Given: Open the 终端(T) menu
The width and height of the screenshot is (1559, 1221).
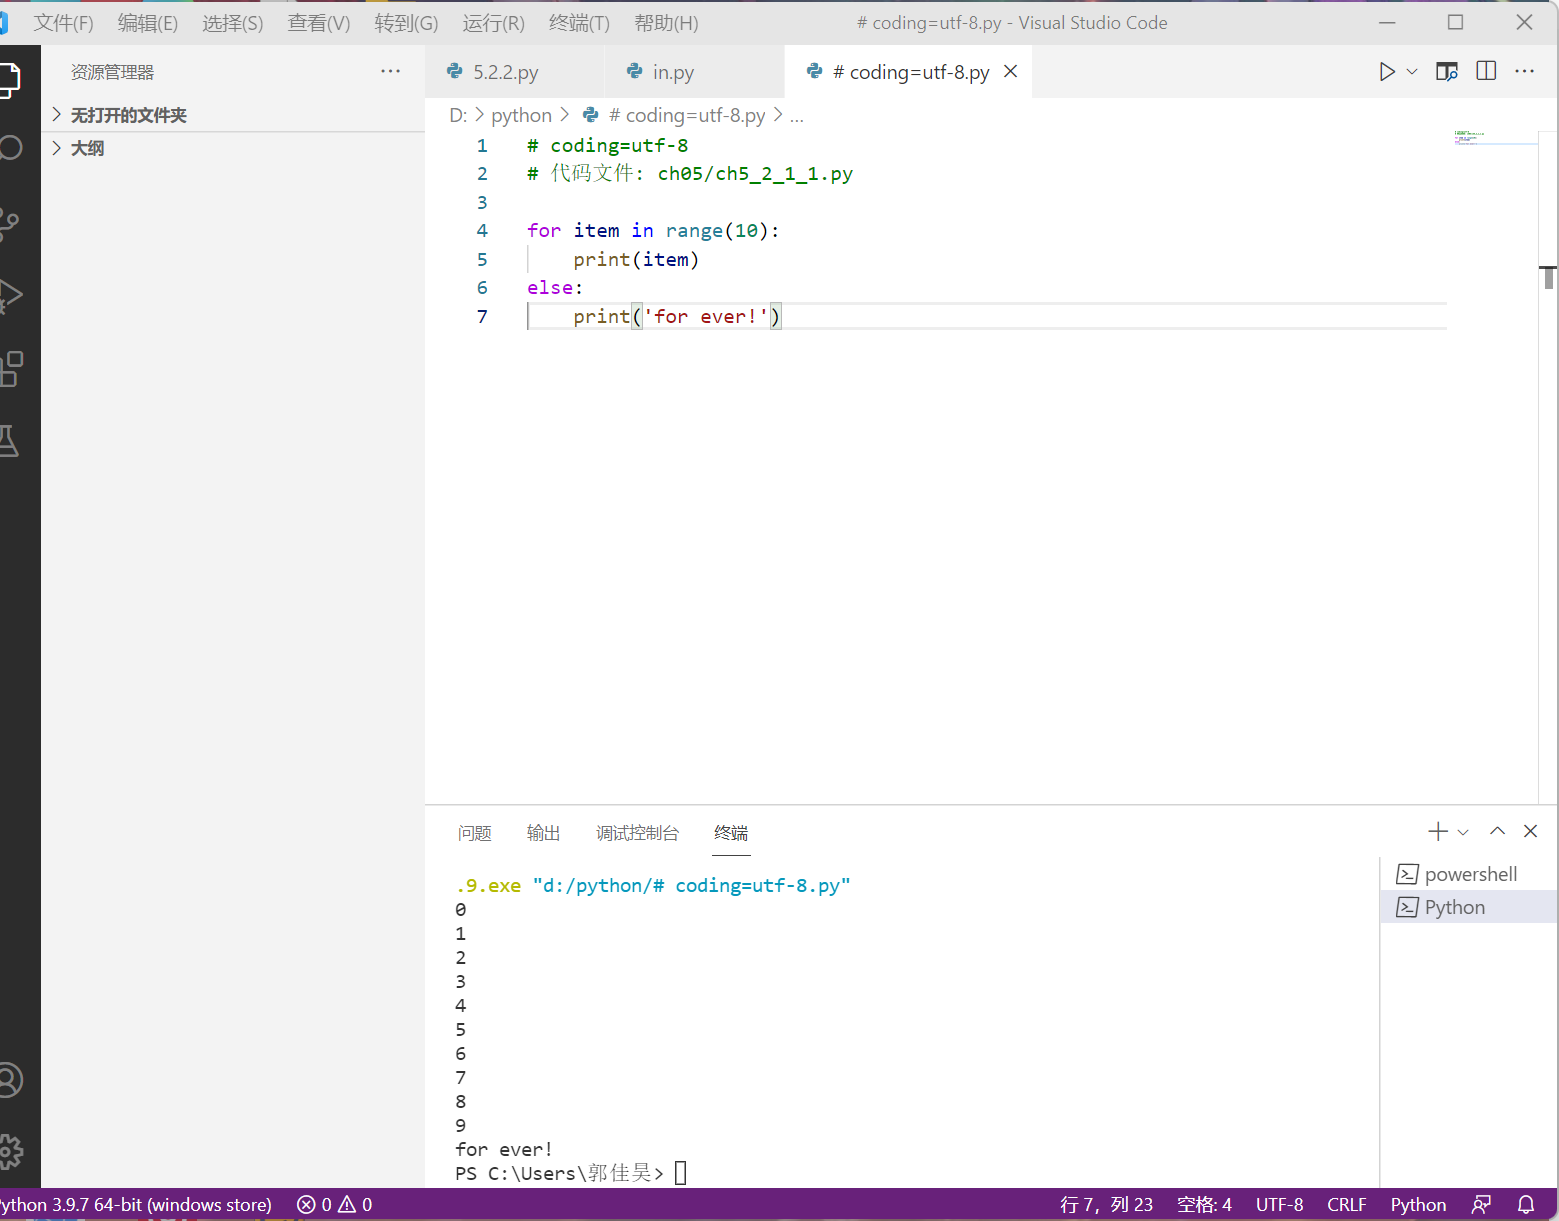Looking at the screenshot, I should pyautogui.click(x=579, y=23).
